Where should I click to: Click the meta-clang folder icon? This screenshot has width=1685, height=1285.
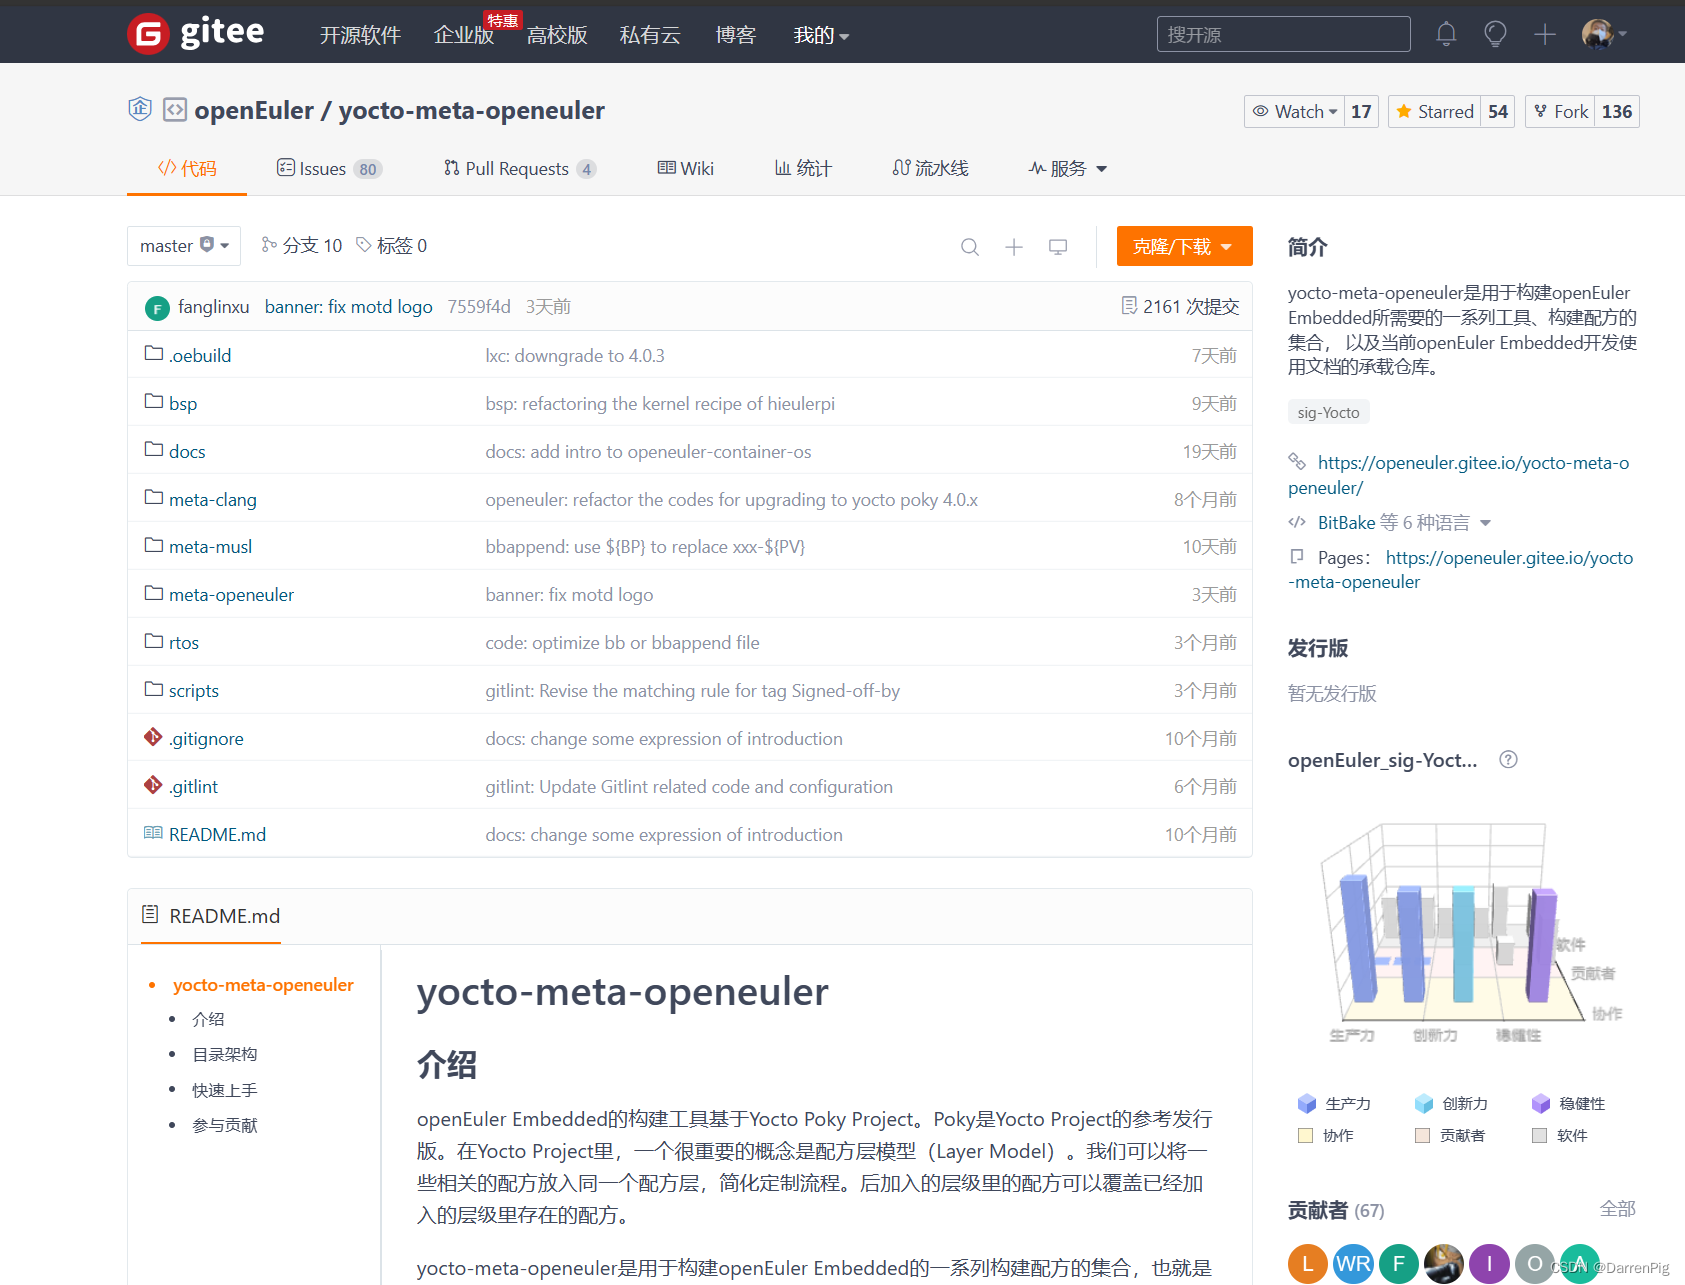coord(154,498)
